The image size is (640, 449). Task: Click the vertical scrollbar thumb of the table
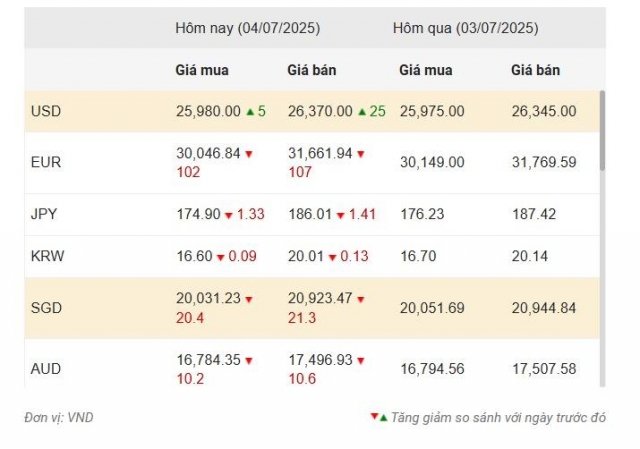point(602,131)
